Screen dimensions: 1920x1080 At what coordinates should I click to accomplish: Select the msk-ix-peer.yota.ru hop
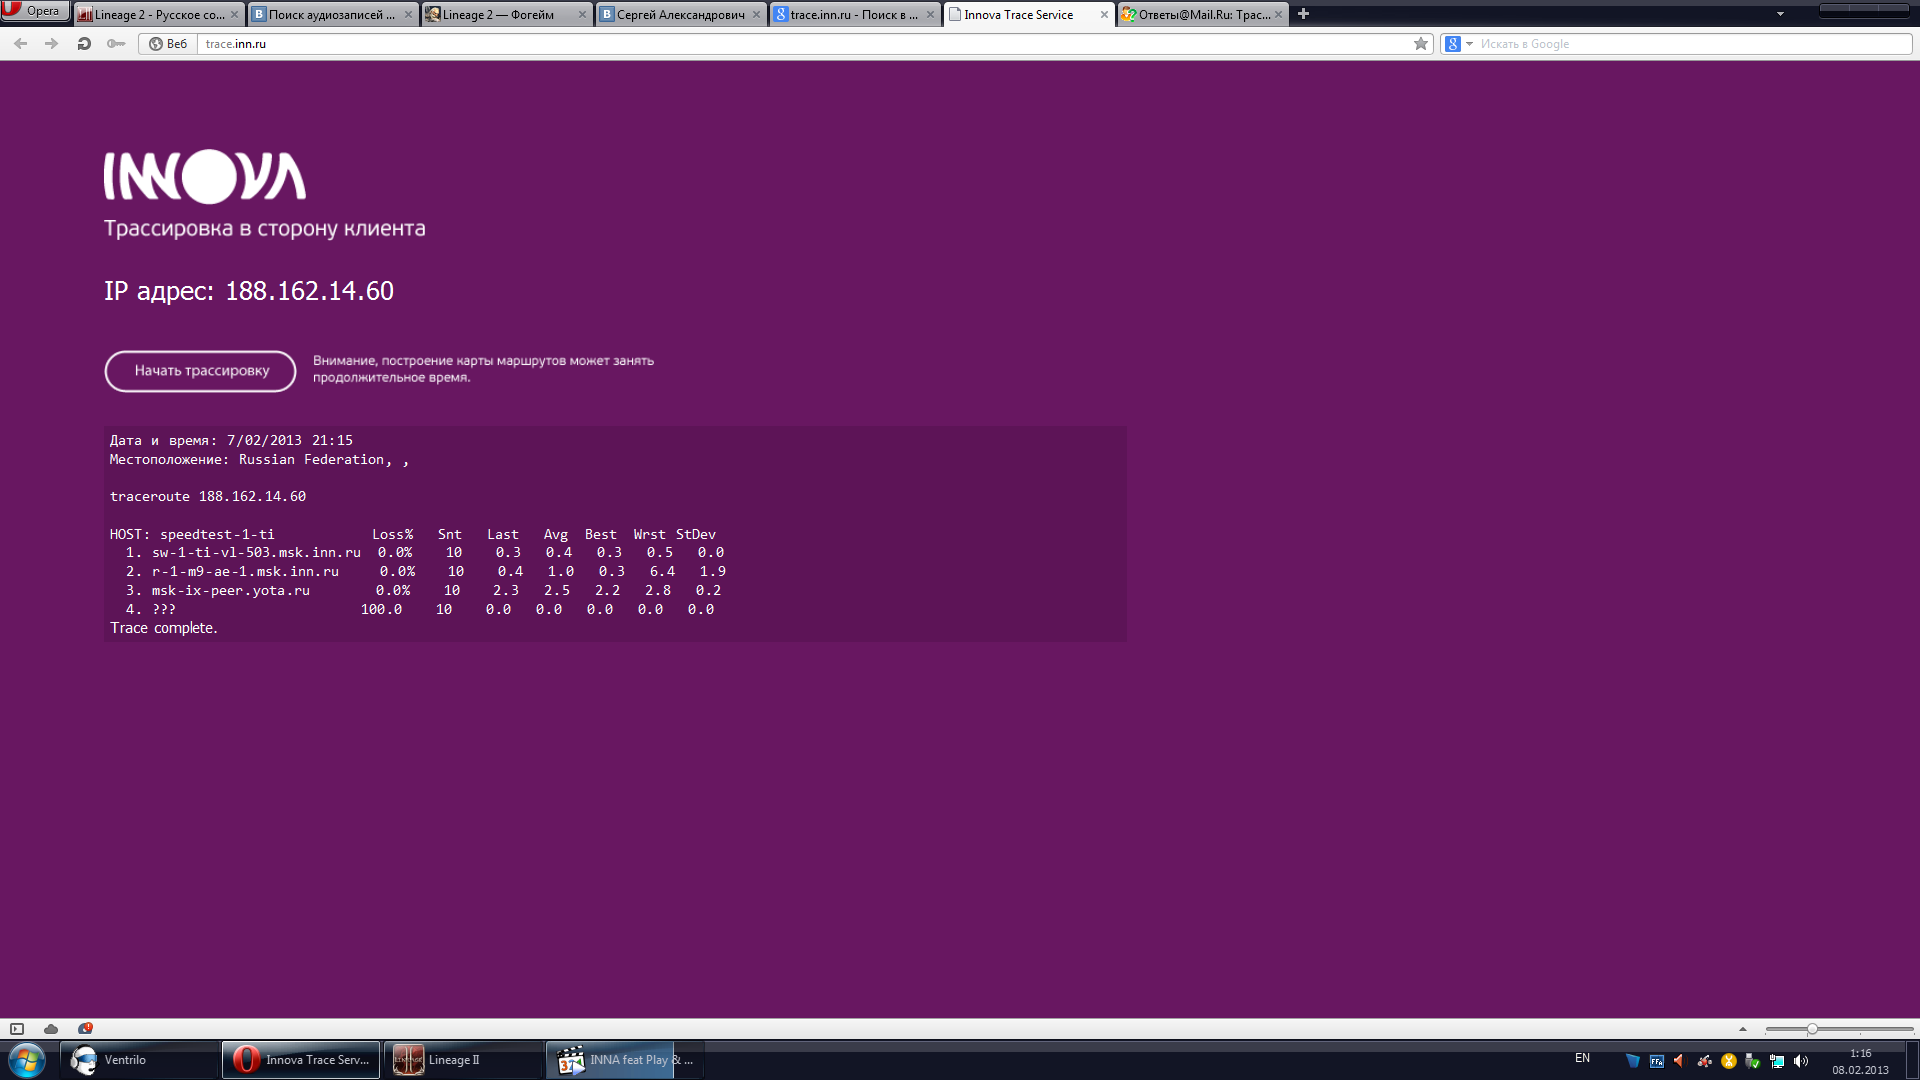[231, 591]
